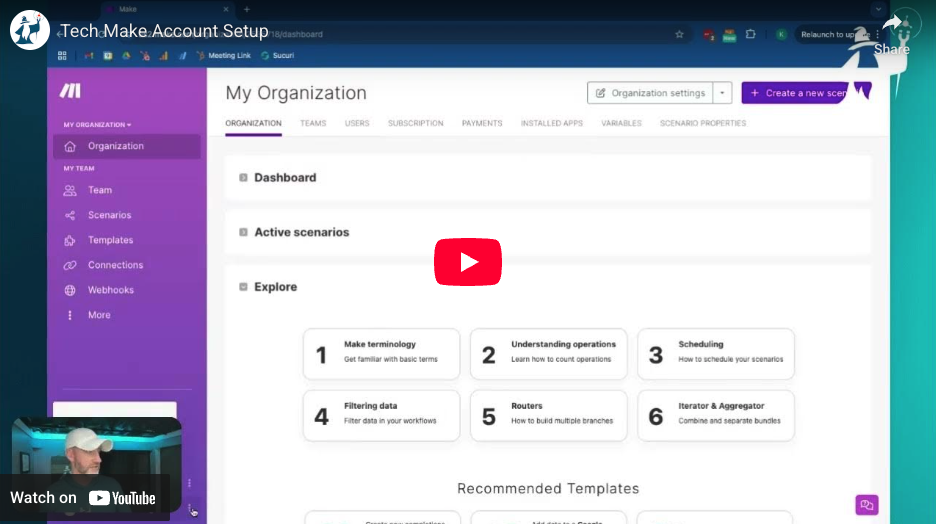The width and height of the screenshot is (936, 524).
Task: Click the Recommended Templates heading
Action: click(x=548, y=488)
